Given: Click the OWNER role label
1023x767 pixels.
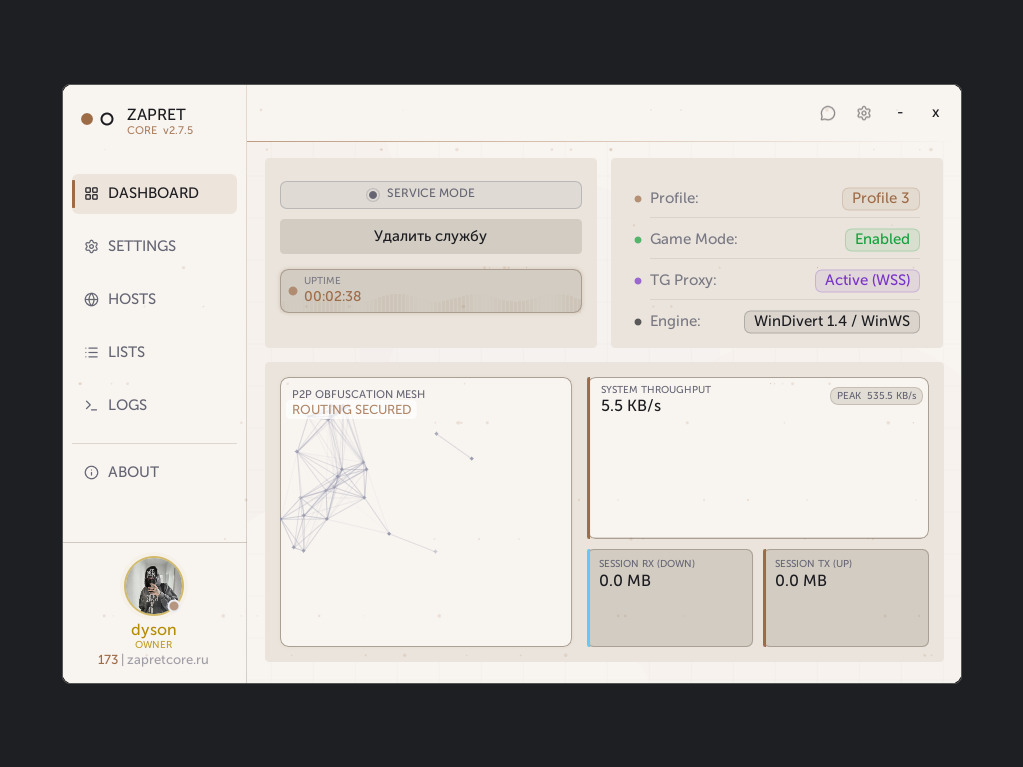Looking at the screenshot, I should point(154,644).
